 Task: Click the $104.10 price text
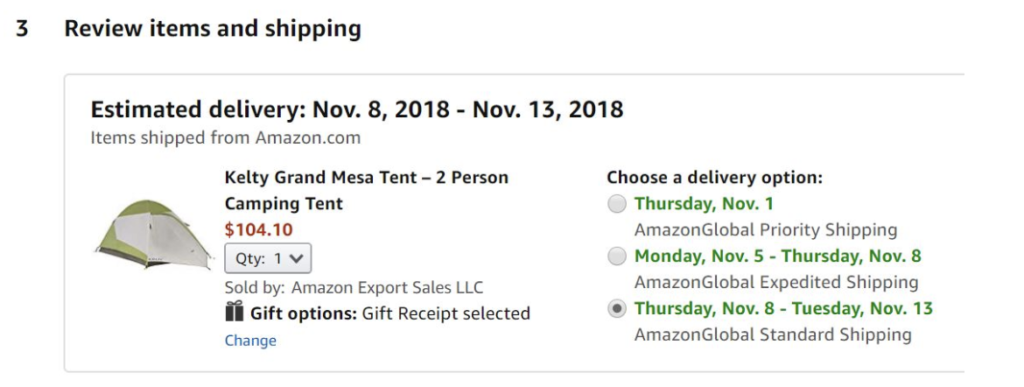[259, 230]
